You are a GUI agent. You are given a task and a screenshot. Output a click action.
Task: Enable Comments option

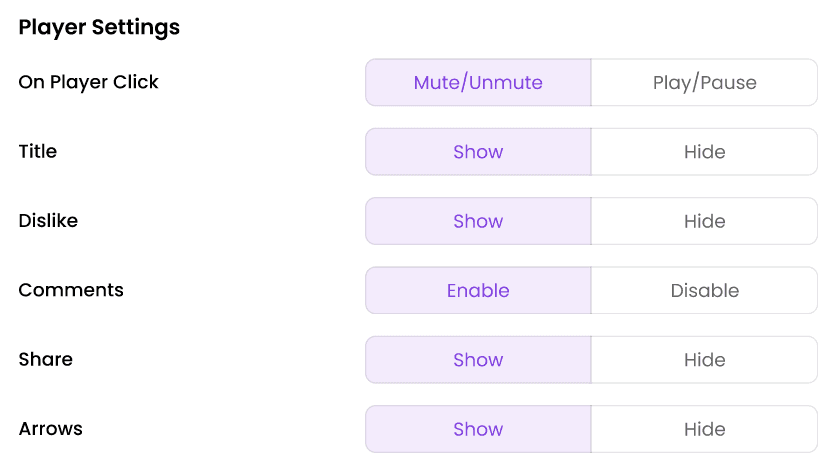[x=478, y=290]
